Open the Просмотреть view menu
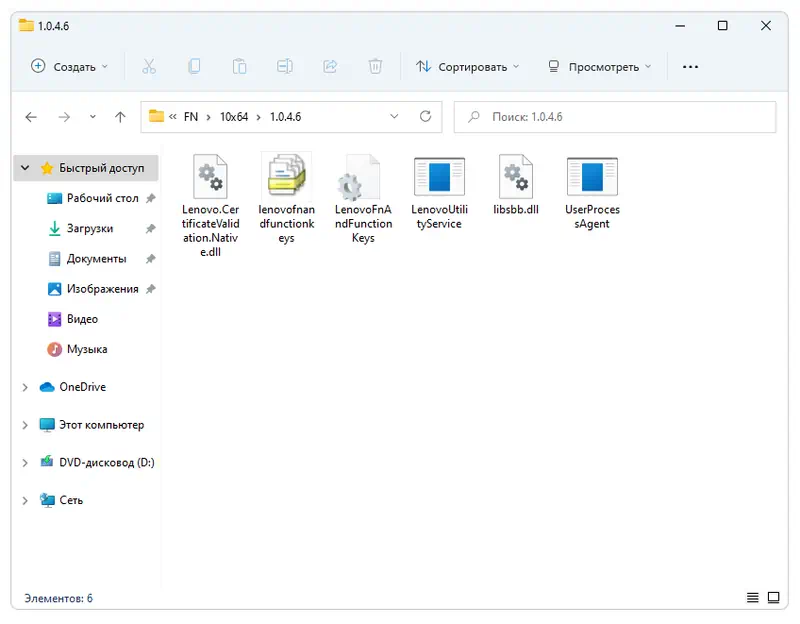Screen dimensions: 800x624 tap(599, 67)
